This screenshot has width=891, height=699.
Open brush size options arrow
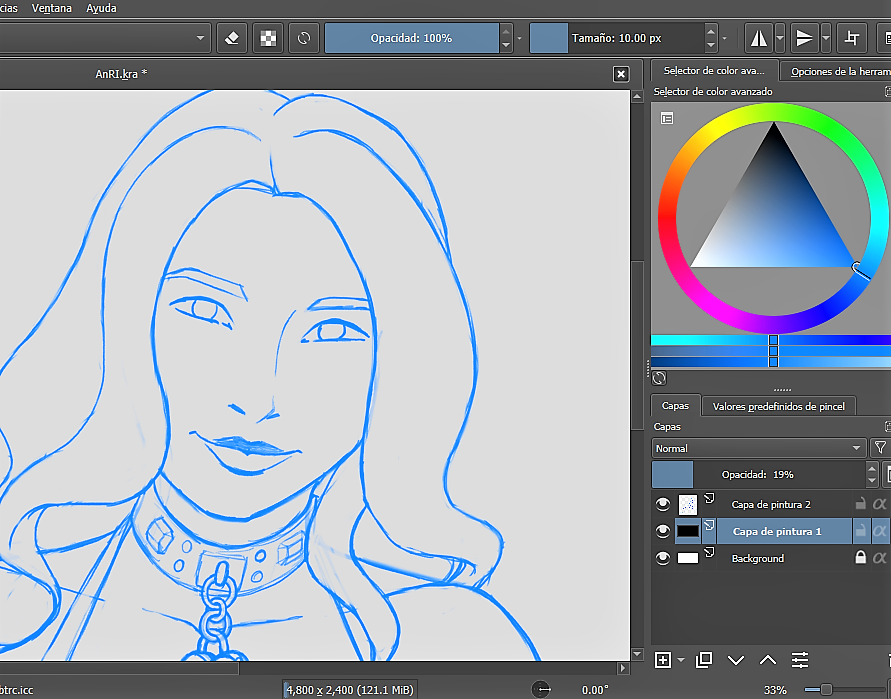point(724,39)
